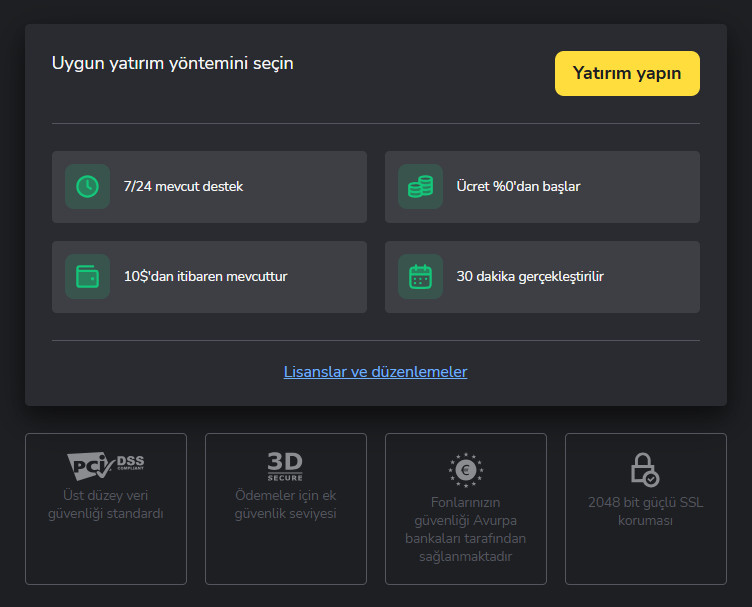Open the Lisanslar ve düzenlemeler link
Screen dimensions: 752x607
[x=375, y=372]
